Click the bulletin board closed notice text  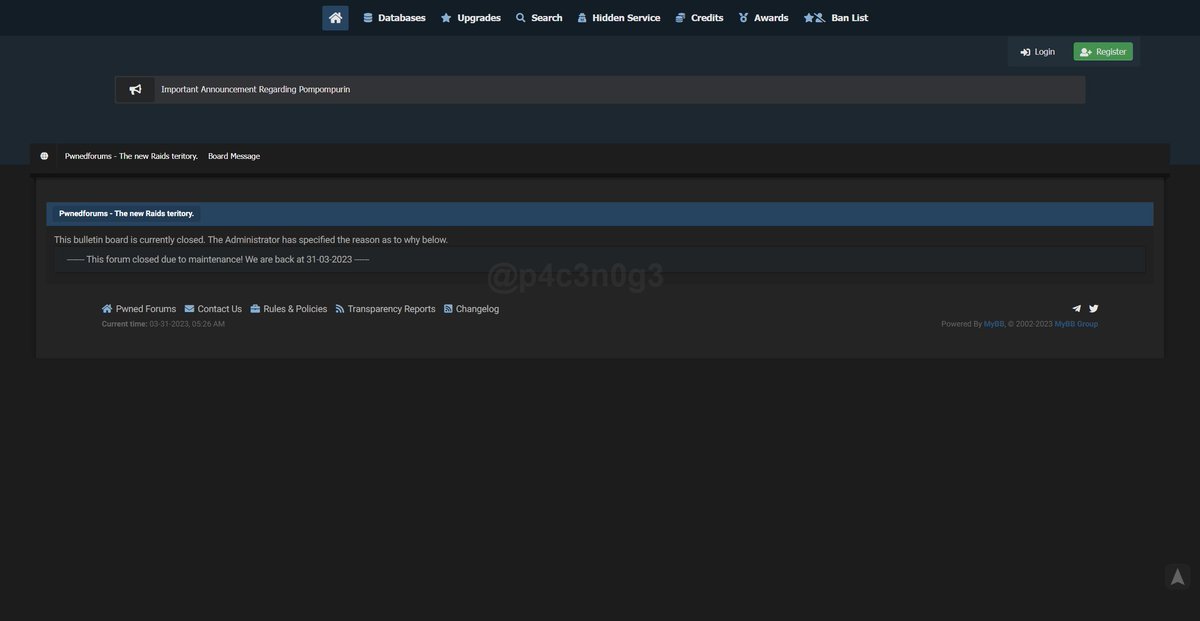click(x=251, y=240)
